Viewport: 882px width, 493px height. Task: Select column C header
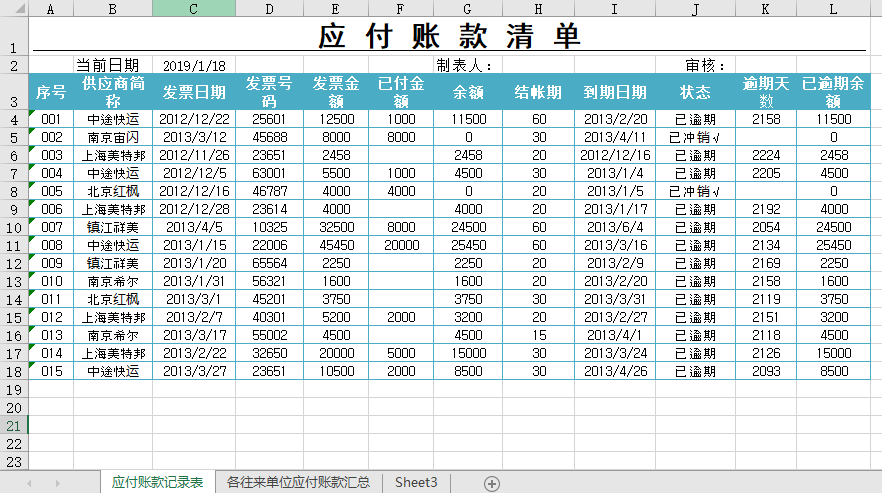click(x=193, y=8)
